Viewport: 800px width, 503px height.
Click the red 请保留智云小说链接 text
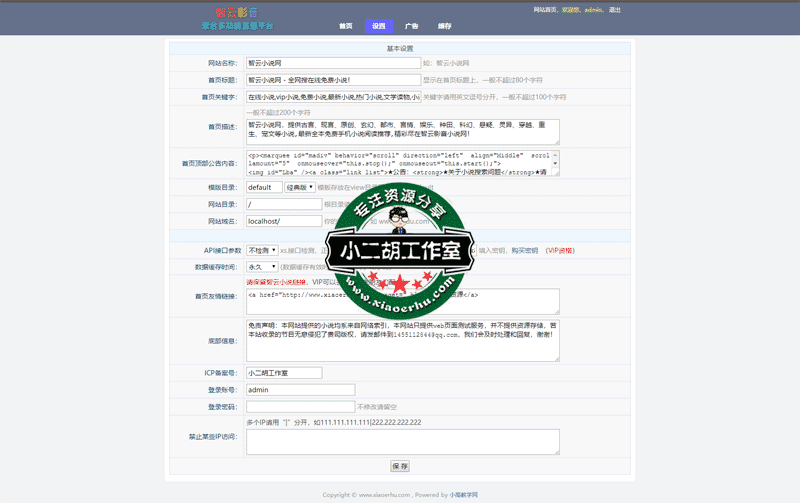click(276, 282)
